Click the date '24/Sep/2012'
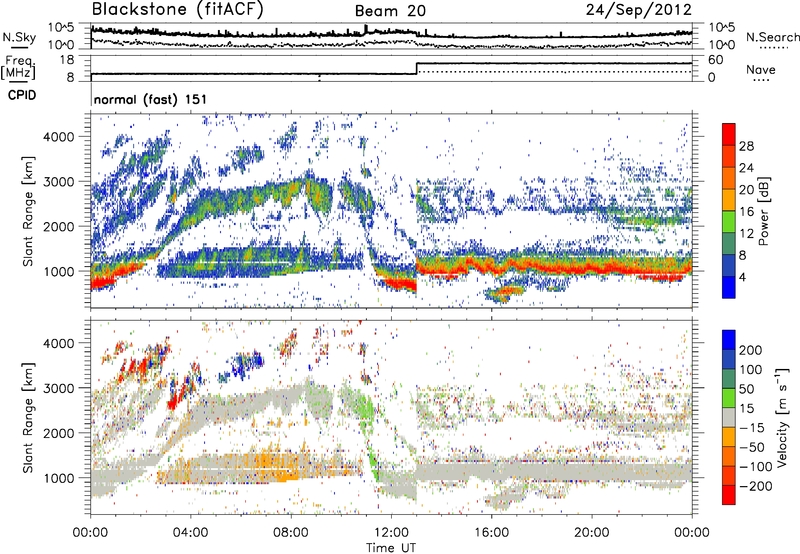 pyautogui.click(x=639, y=10)
